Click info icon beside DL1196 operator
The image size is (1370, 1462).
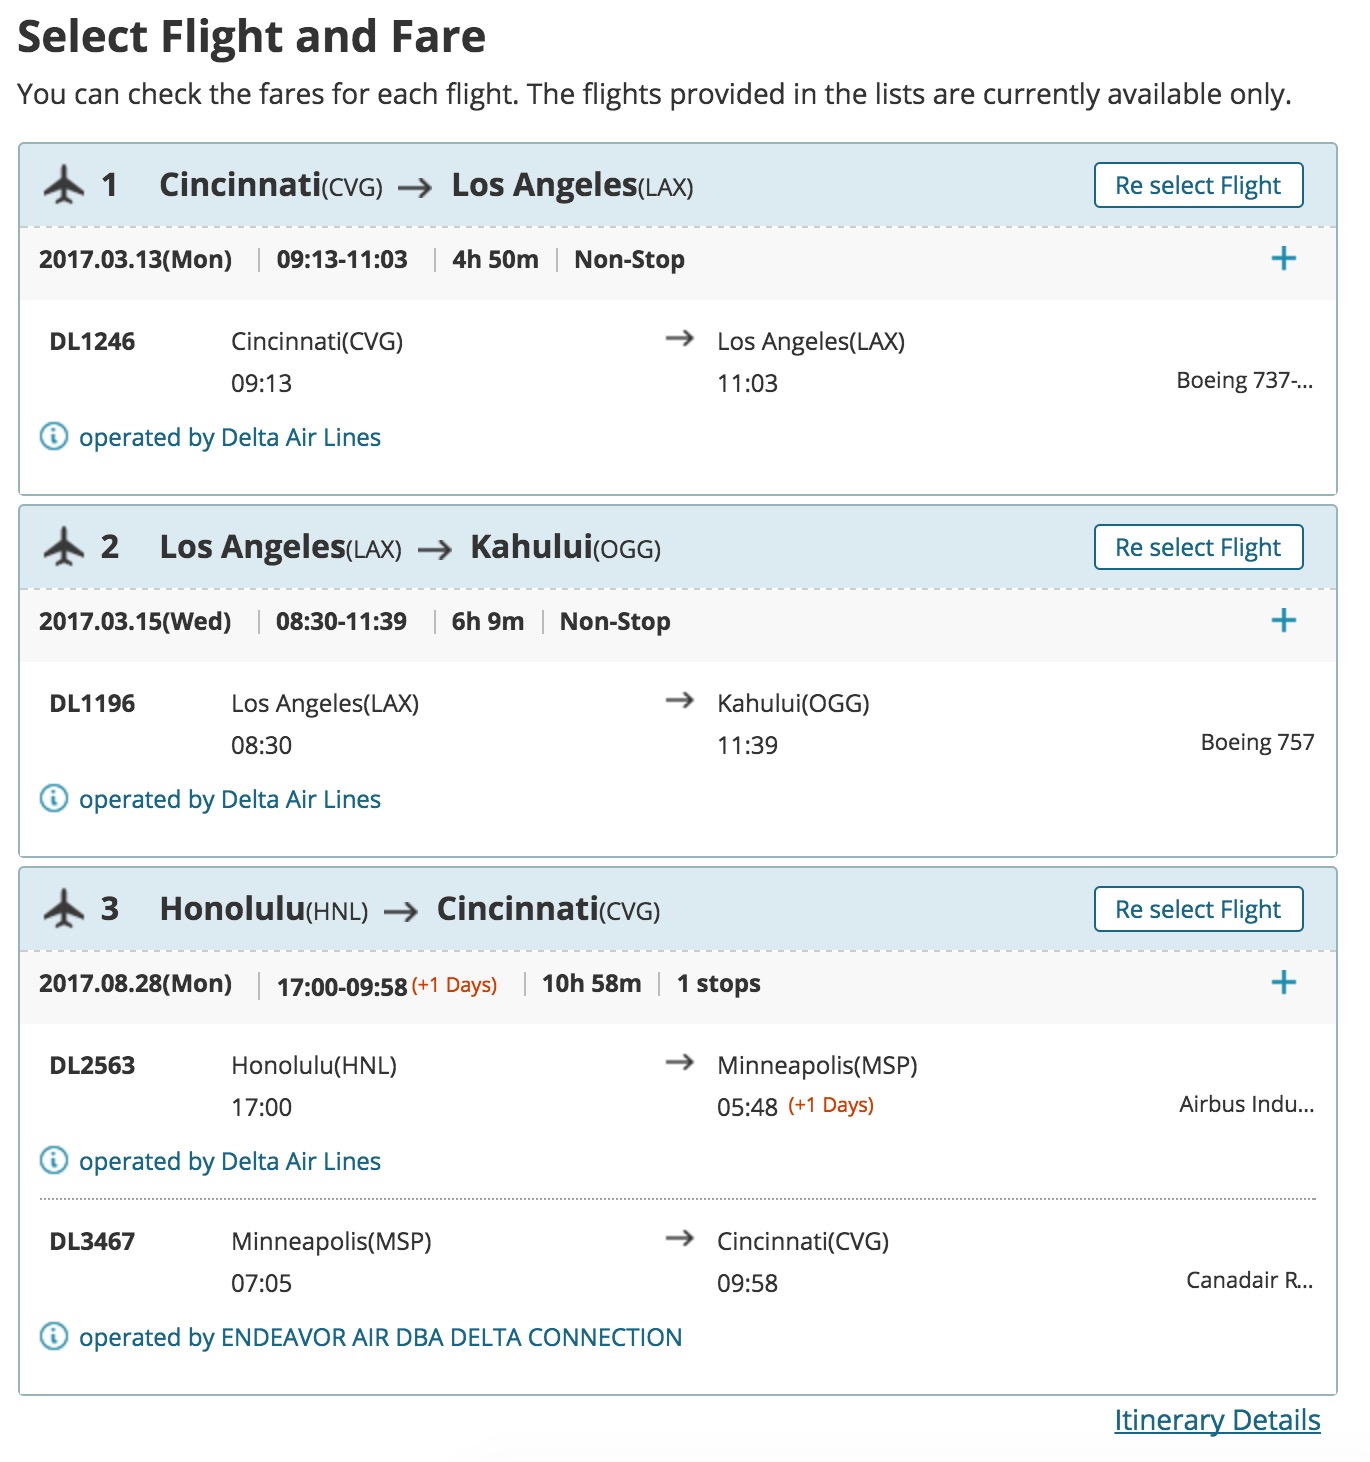coord(54,799)
